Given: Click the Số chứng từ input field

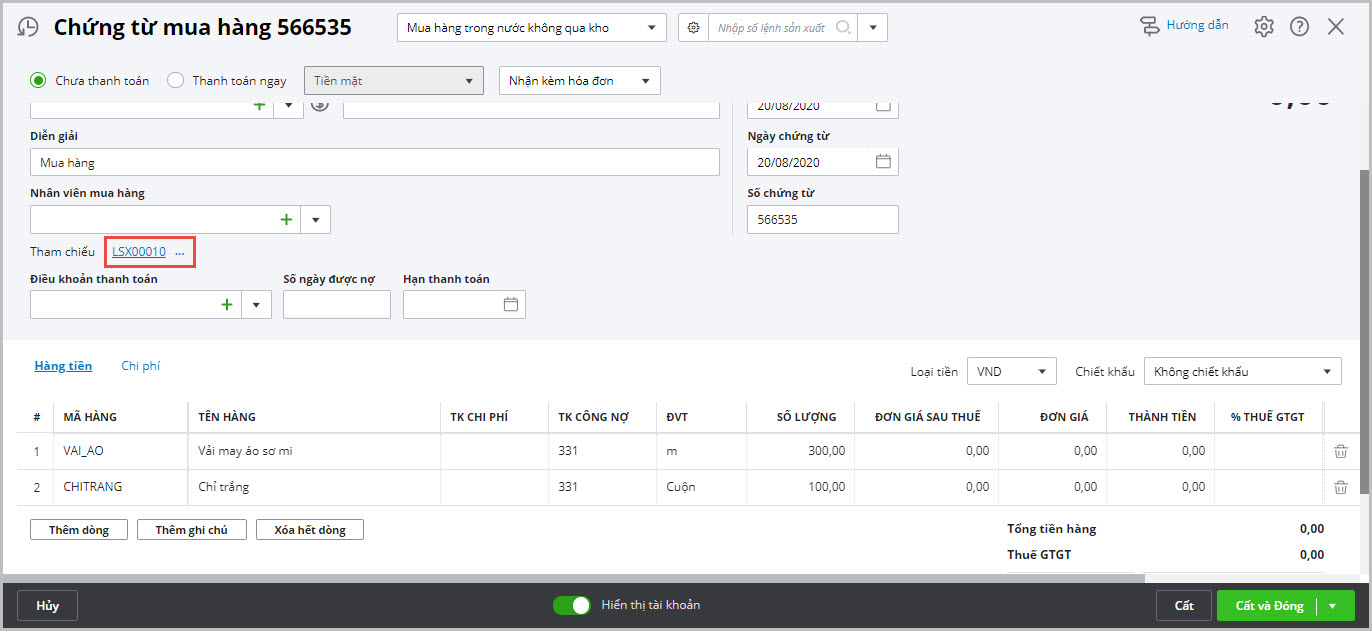Looking at the screenshot, I should 822,219.
